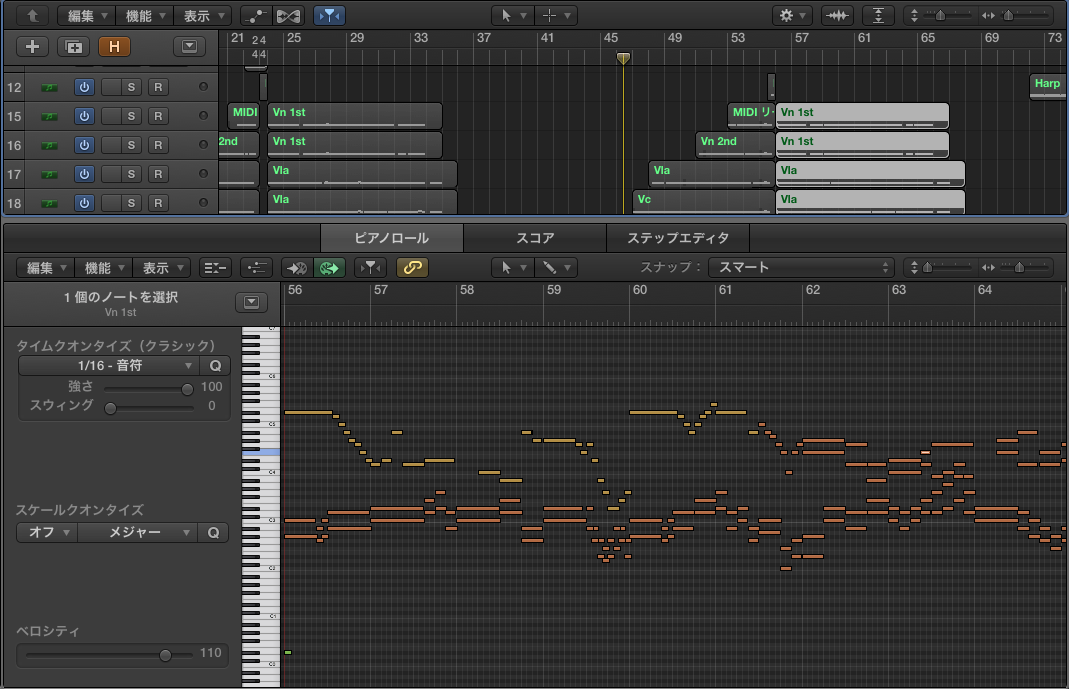1069x689 pixels.
Task: Adjust piano roll horizontal zoom slider
Action: coord(1019,268)
